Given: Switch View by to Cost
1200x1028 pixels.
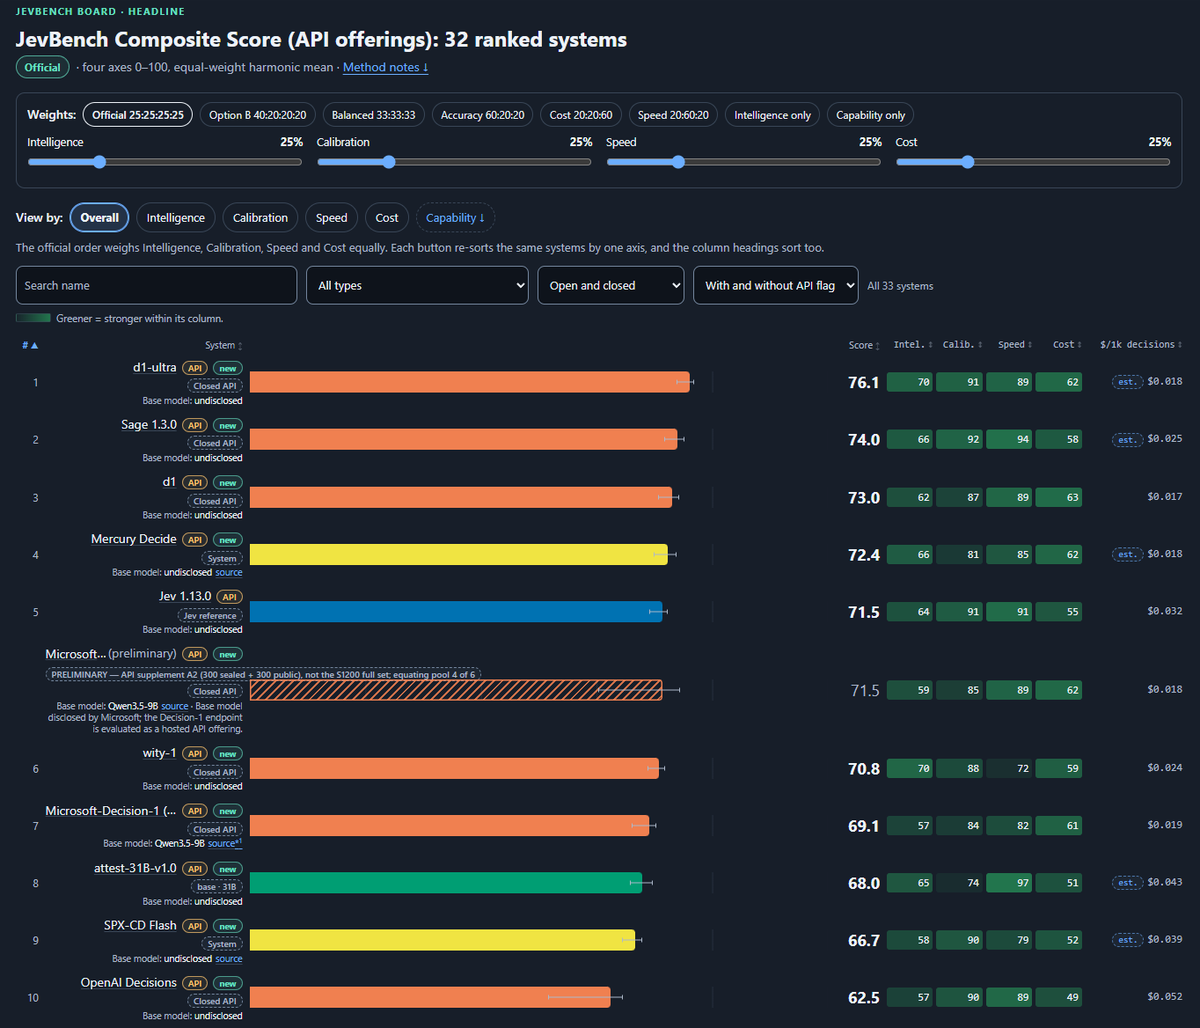Looking at the screenshot, I should (387, 218).
